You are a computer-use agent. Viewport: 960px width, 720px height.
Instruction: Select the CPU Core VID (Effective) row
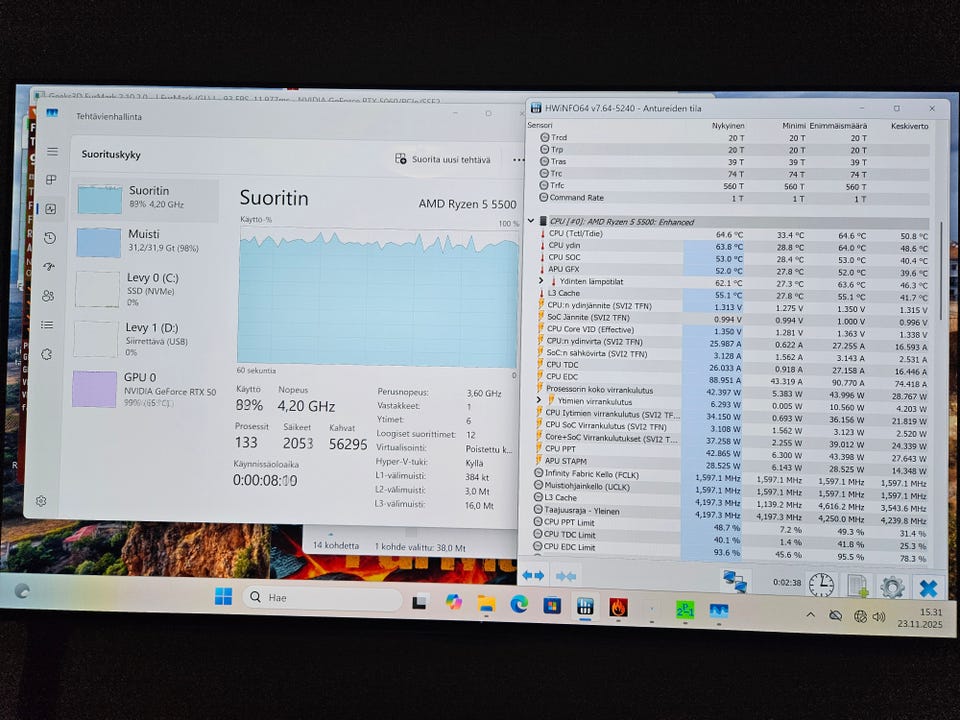tap(732, 331)
